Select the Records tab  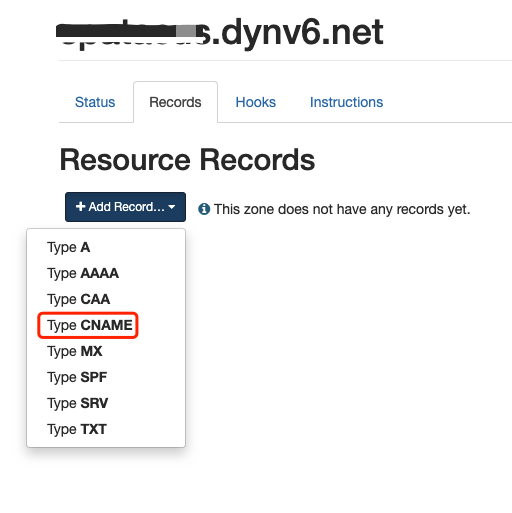point(175,102)
